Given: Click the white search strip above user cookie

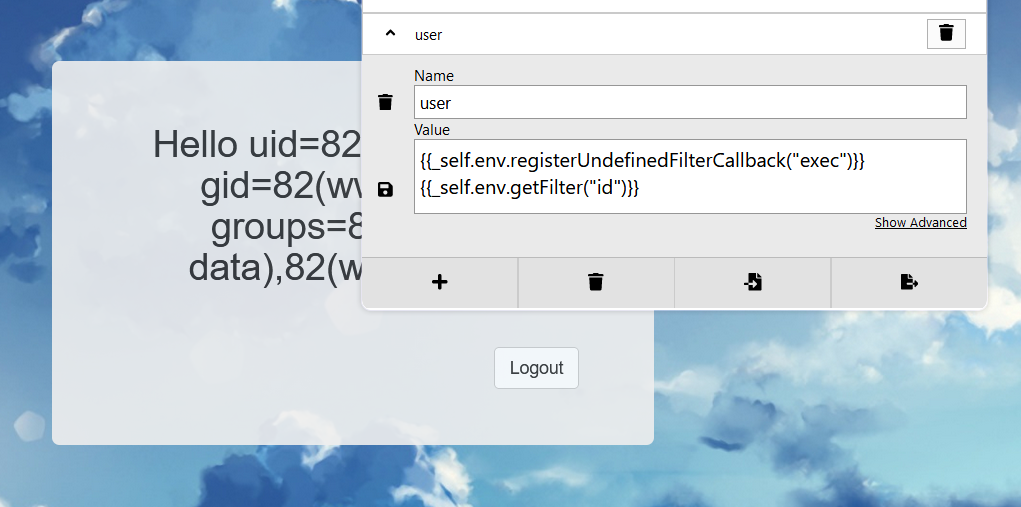Looking at the screenshot, I should pos(674,6).
